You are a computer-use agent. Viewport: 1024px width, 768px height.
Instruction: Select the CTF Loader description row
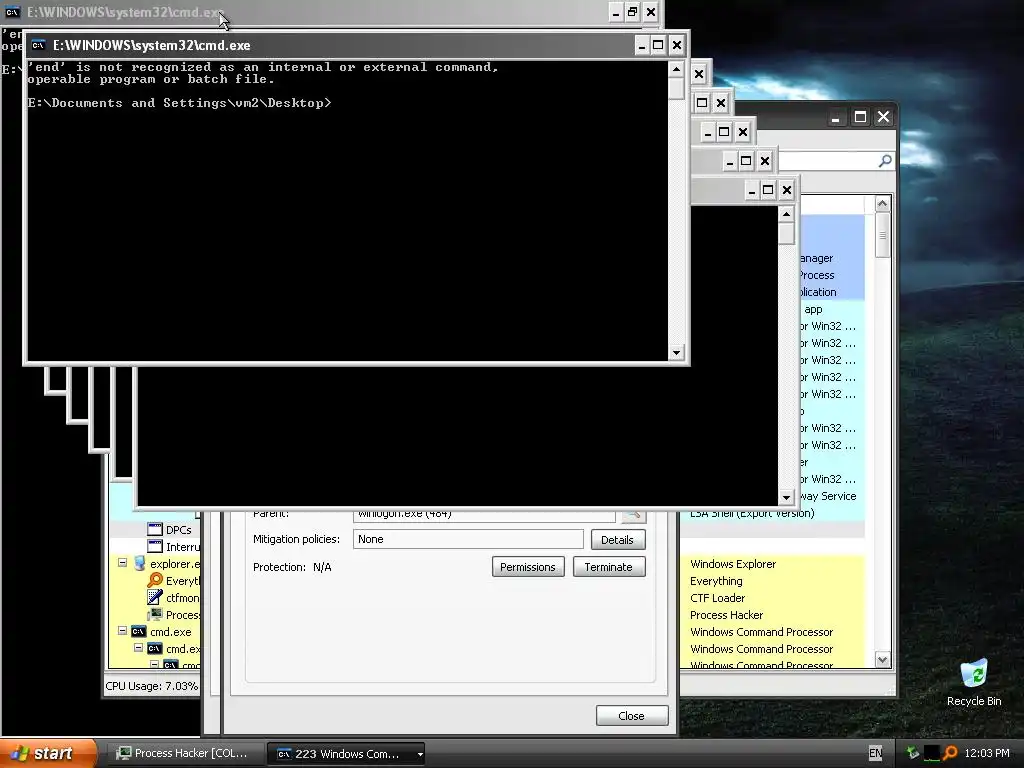click(x=773, y=598)
